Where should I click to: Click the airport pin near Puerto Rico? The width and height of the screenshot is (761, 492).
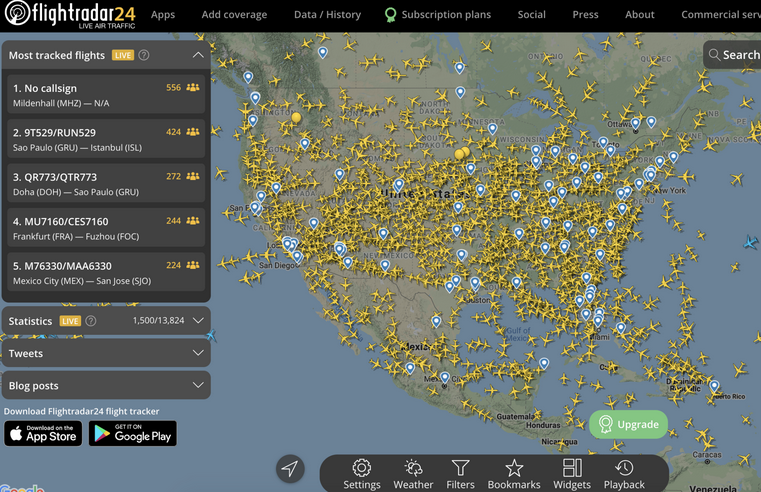click(714, 386)
